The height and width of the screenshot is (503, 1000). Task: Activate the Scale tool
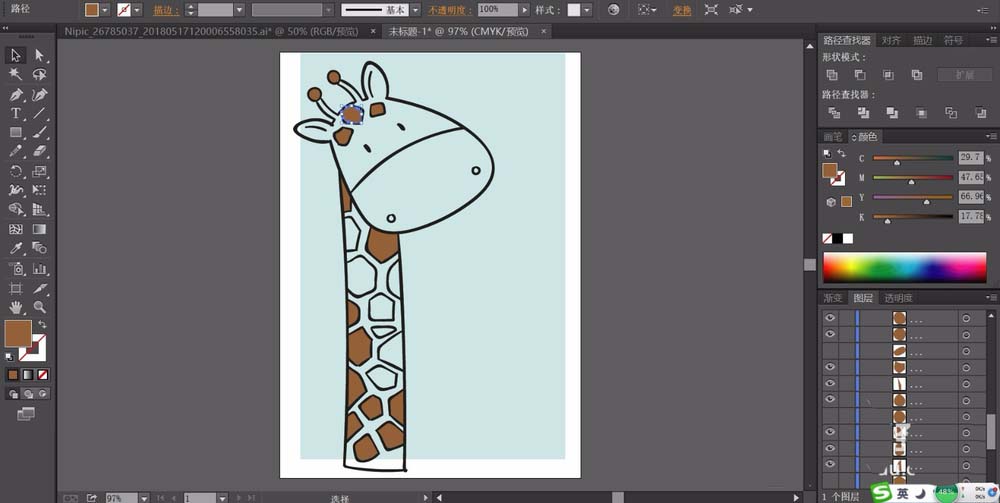(40, 171)
